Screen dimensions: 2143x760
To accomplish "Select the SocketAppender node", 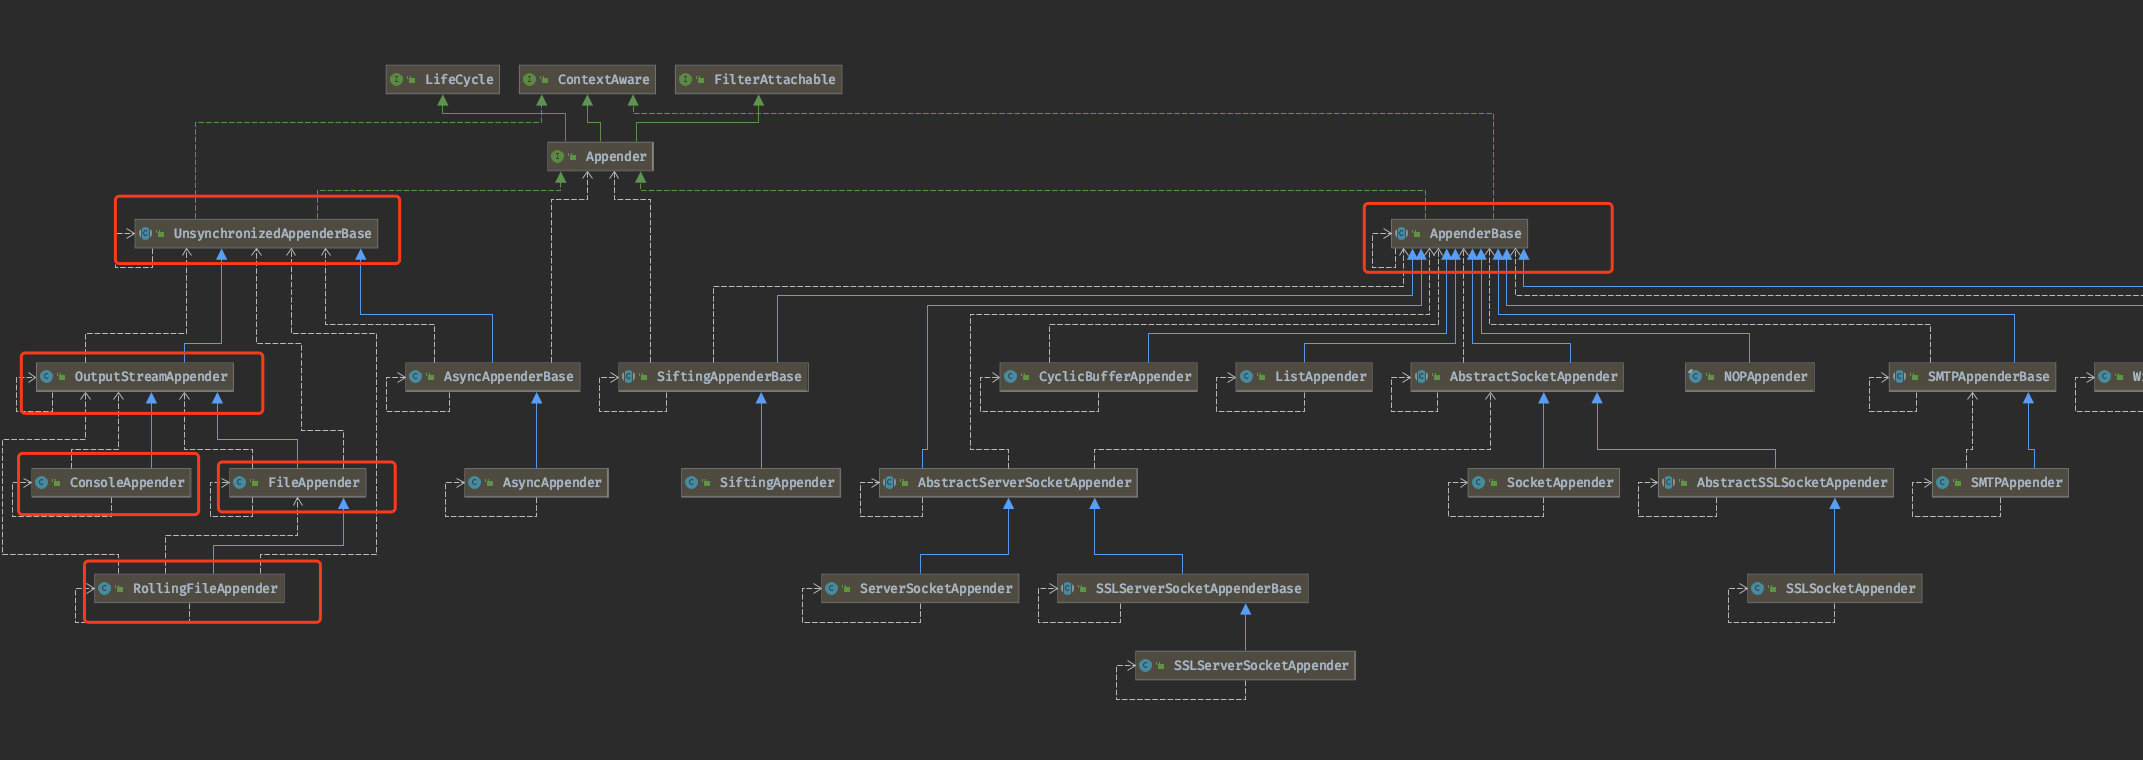I will (x=1543, y=483).
